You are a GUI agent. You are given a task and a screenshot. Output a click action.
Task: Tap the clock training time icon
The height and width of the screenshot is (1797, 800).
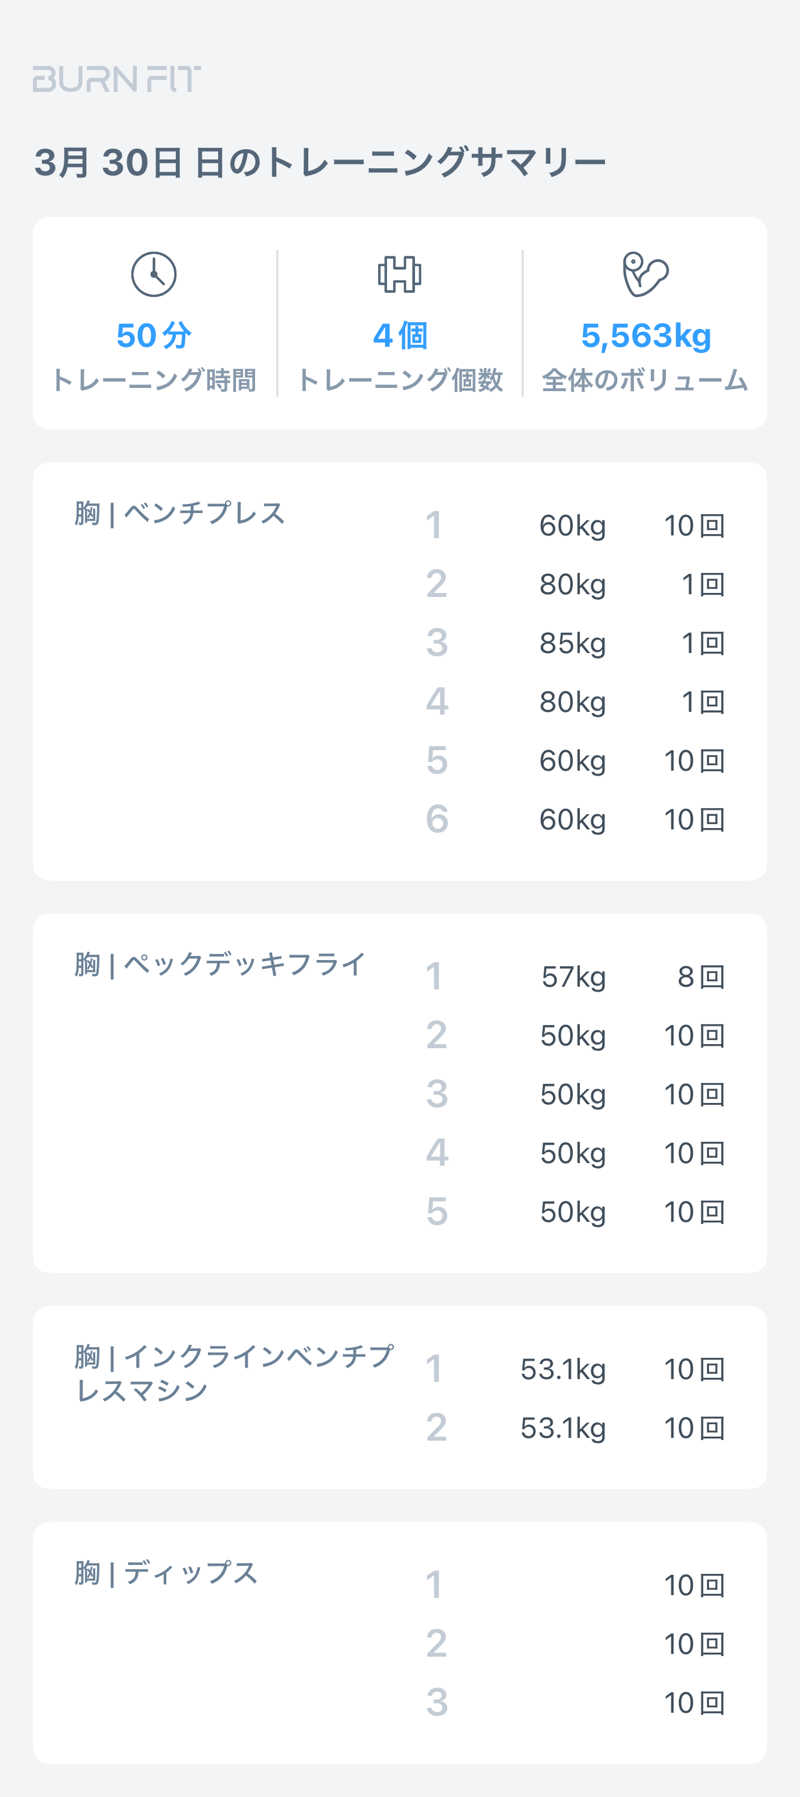(154, 274)
